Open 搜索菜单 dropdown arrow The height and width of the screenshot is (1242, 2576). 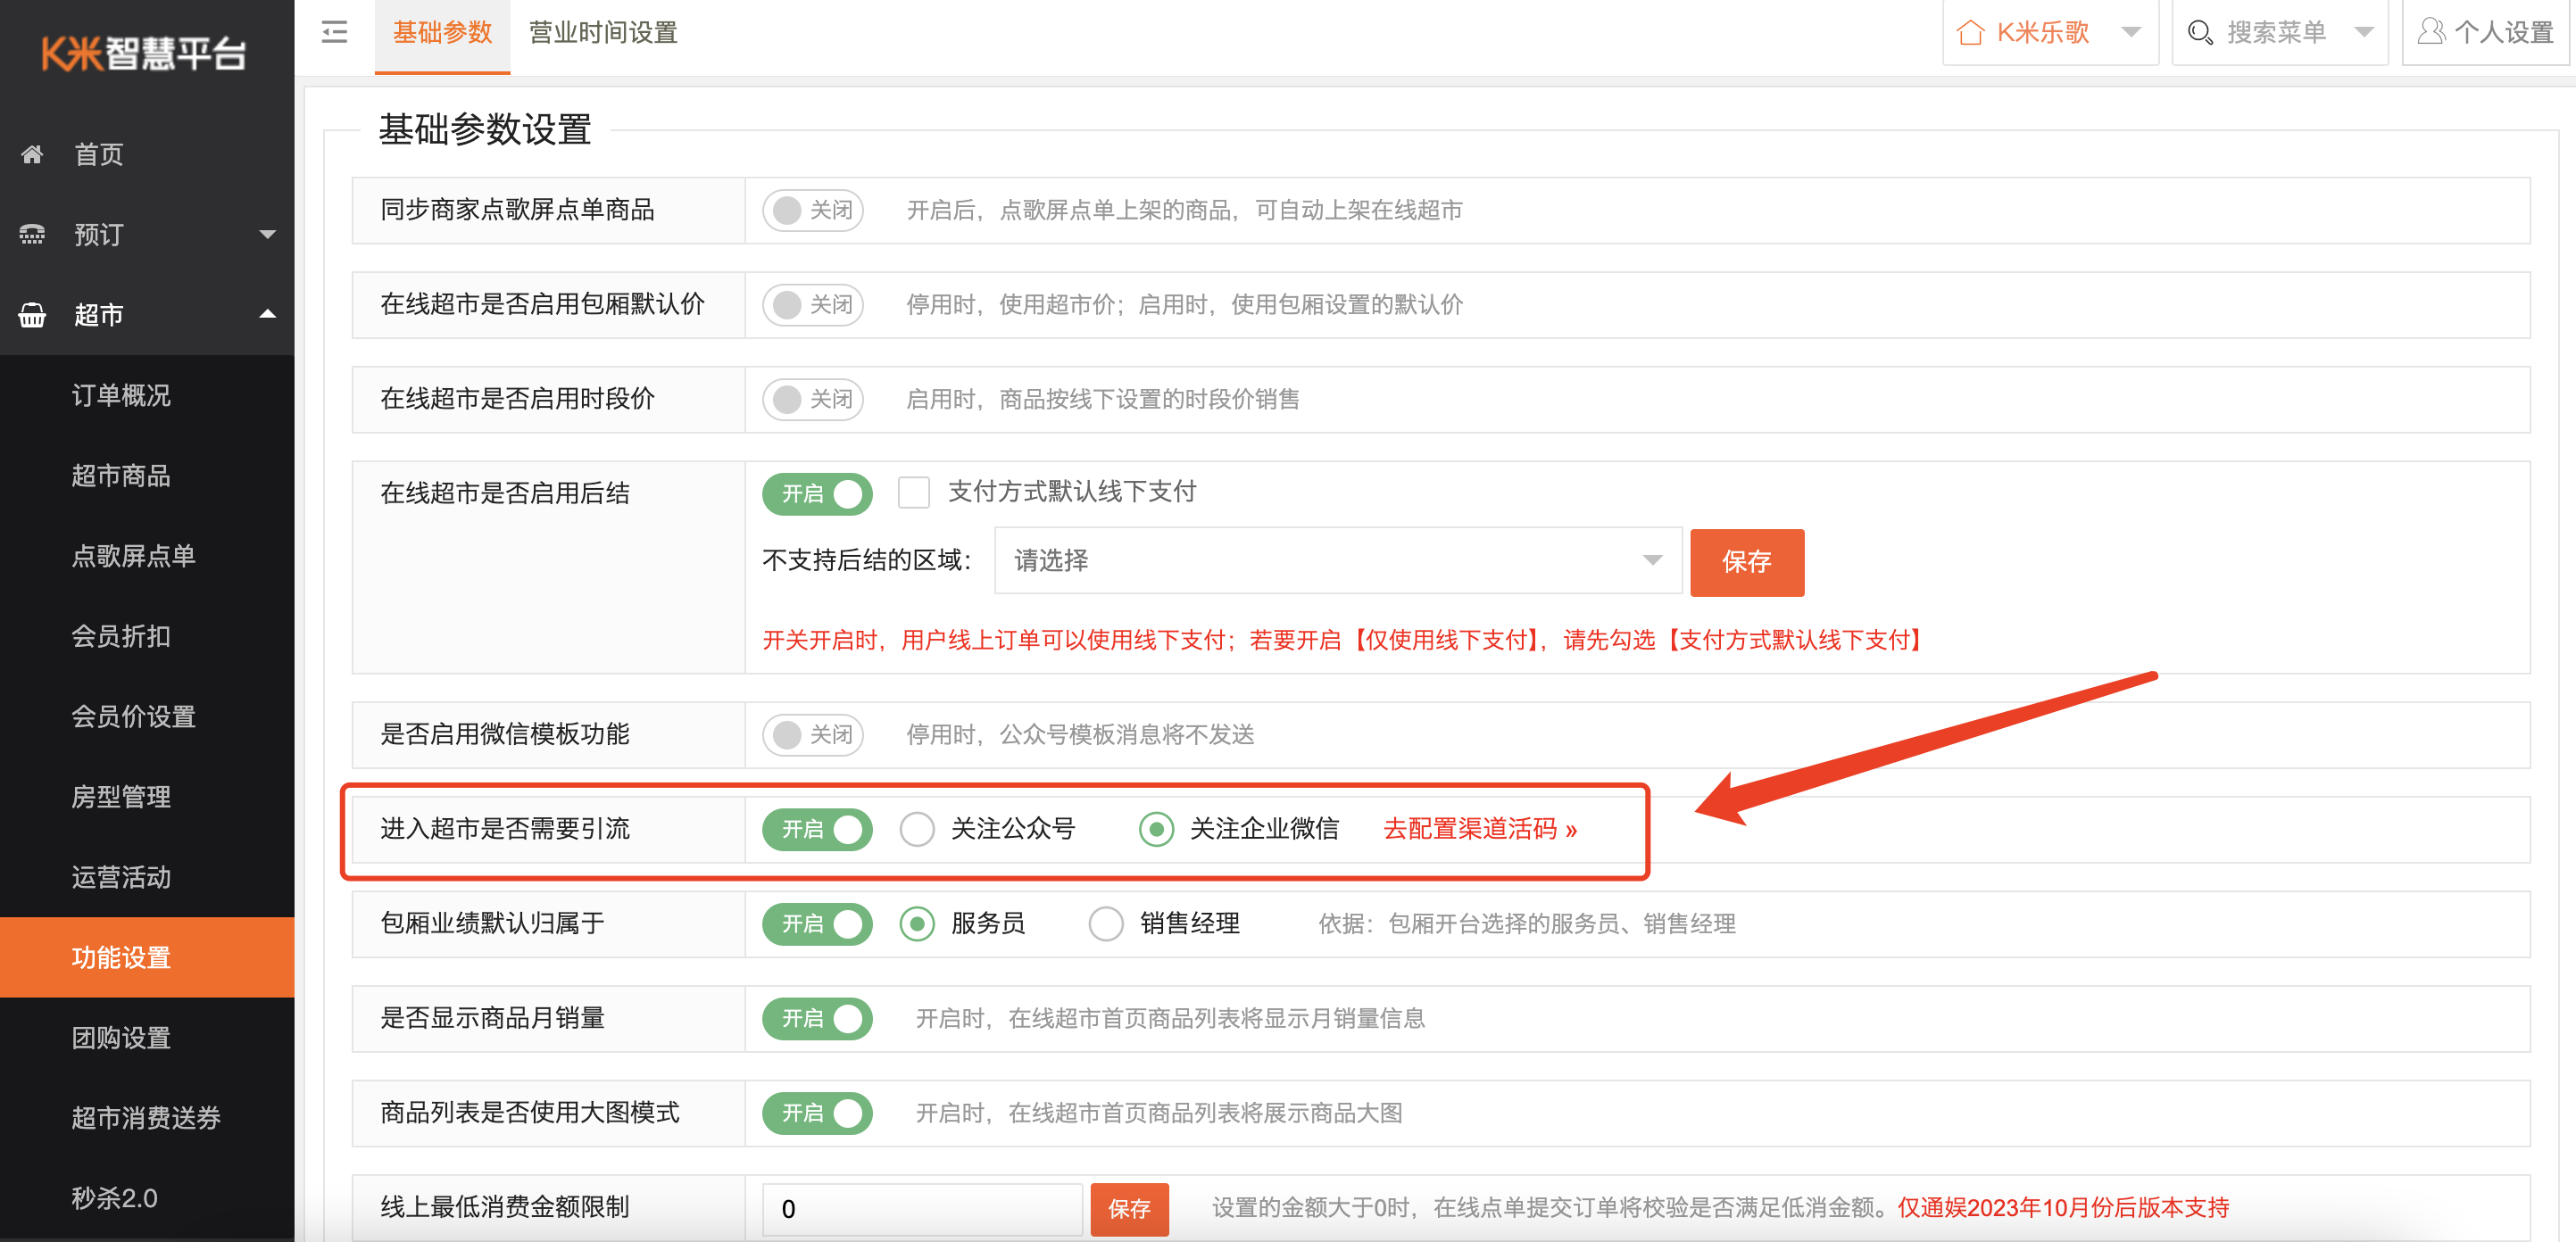click(2363, 32)
